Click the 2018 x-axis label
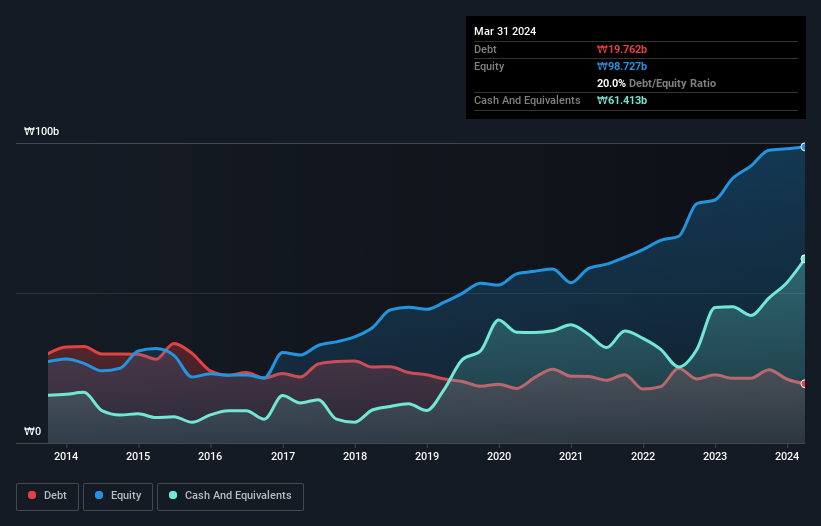821x526 pixels. (x=355, y=456)
